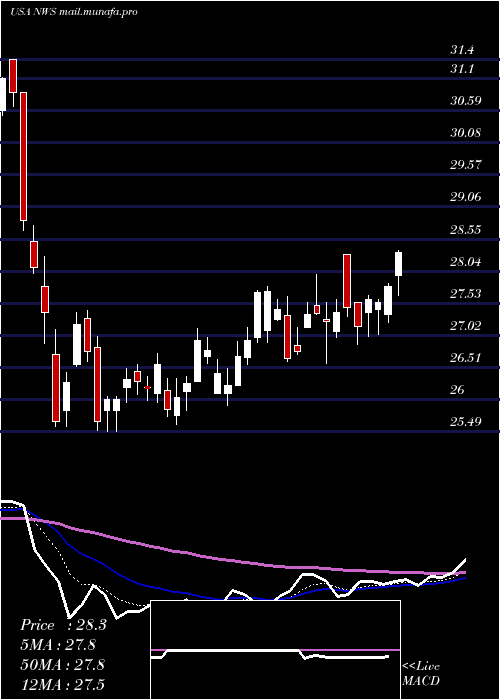Click the 31.1 price axis label
500x700 pixels.
tap(462, 69)
